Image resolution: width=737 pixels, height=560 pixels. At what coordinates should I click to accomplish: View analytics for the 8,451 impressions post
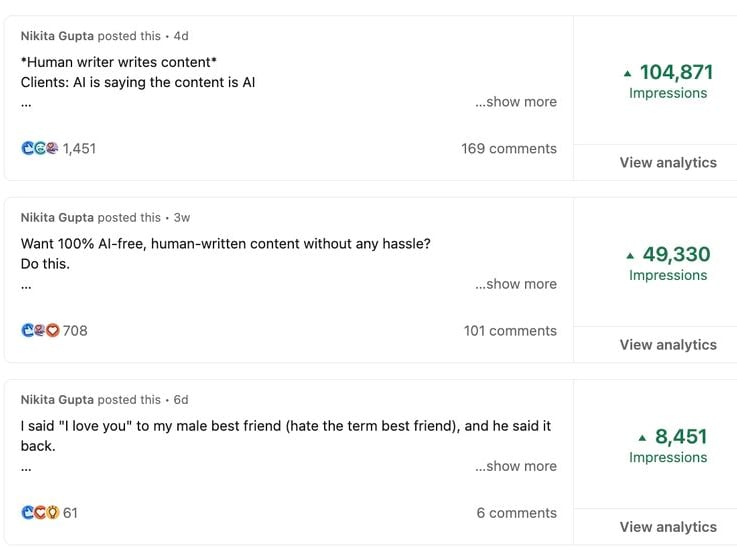click(x=668, y=527)
